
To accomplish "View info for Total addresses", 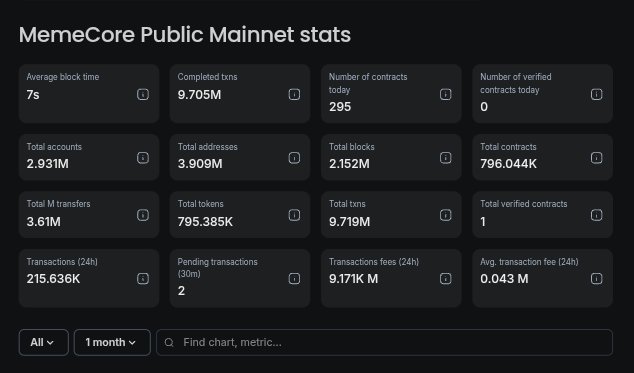I will pos(294,158).
